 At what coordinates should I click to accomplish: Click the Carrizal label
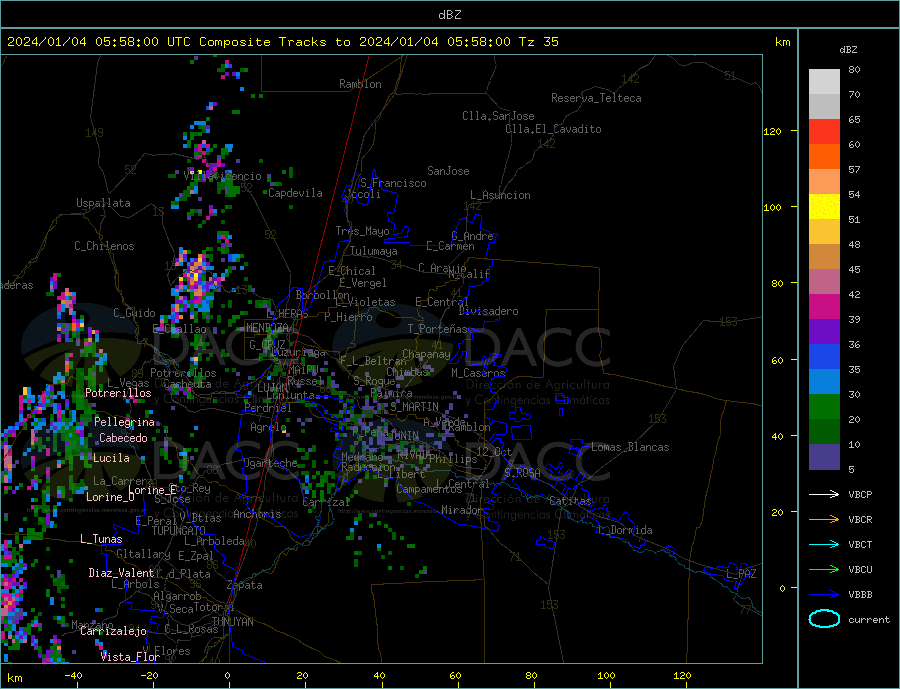(x=326, y=503)
